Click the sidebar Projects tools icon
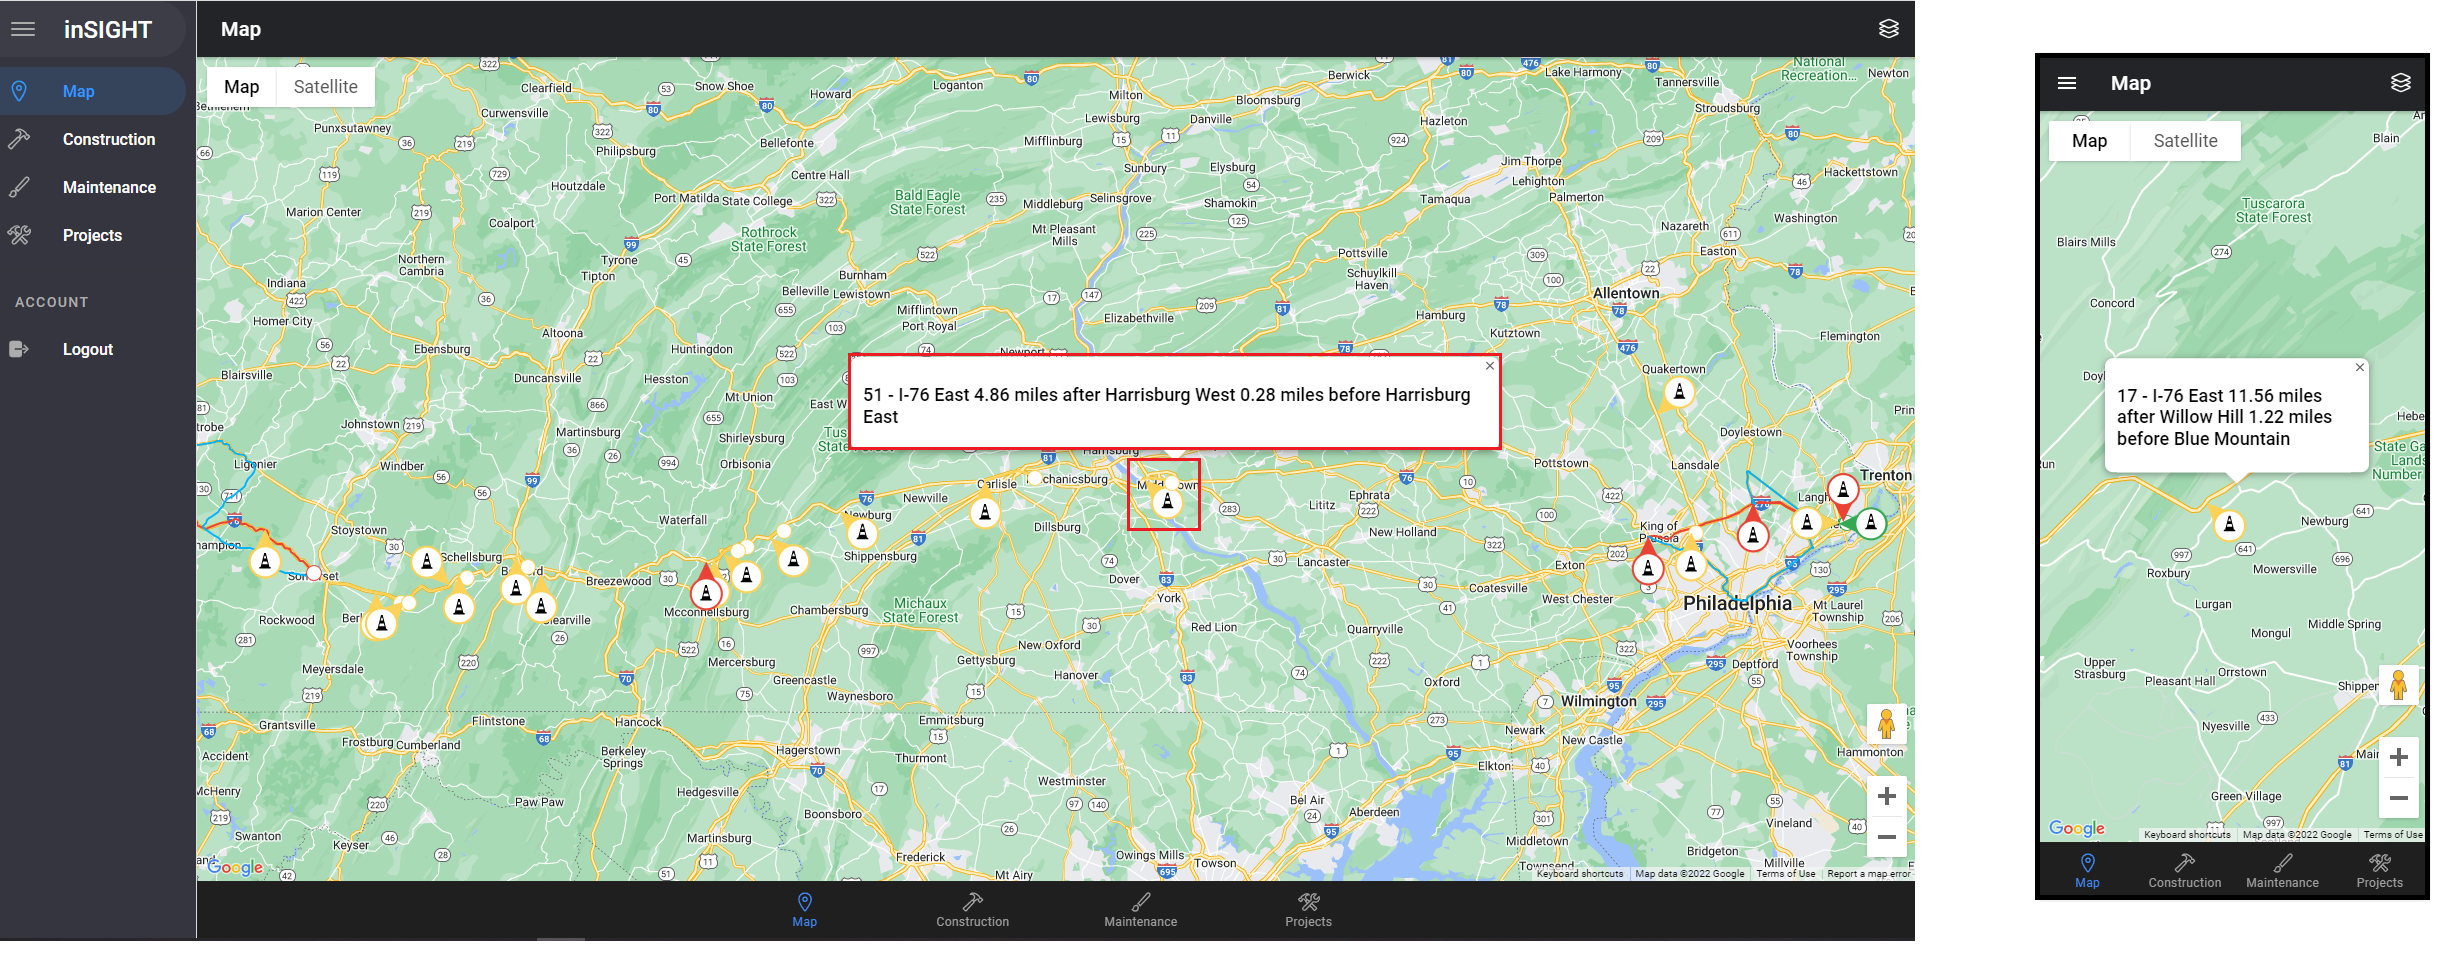The width and height of the screenshot is (2452, 954). tap(19, 235)
